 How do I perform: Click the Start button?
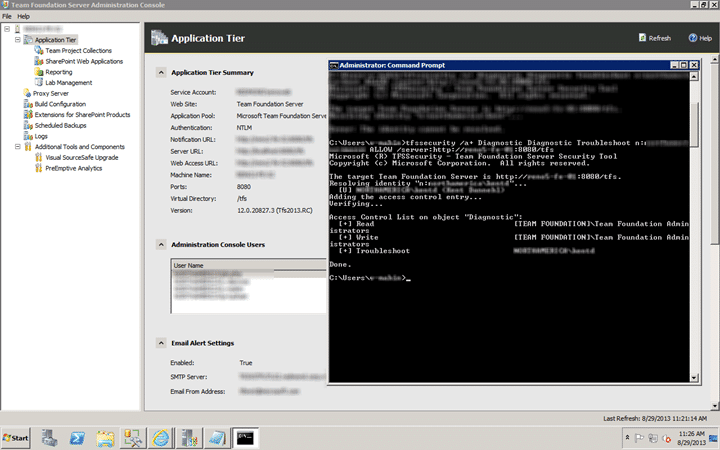pyautogui.click(x=16, y=438)
